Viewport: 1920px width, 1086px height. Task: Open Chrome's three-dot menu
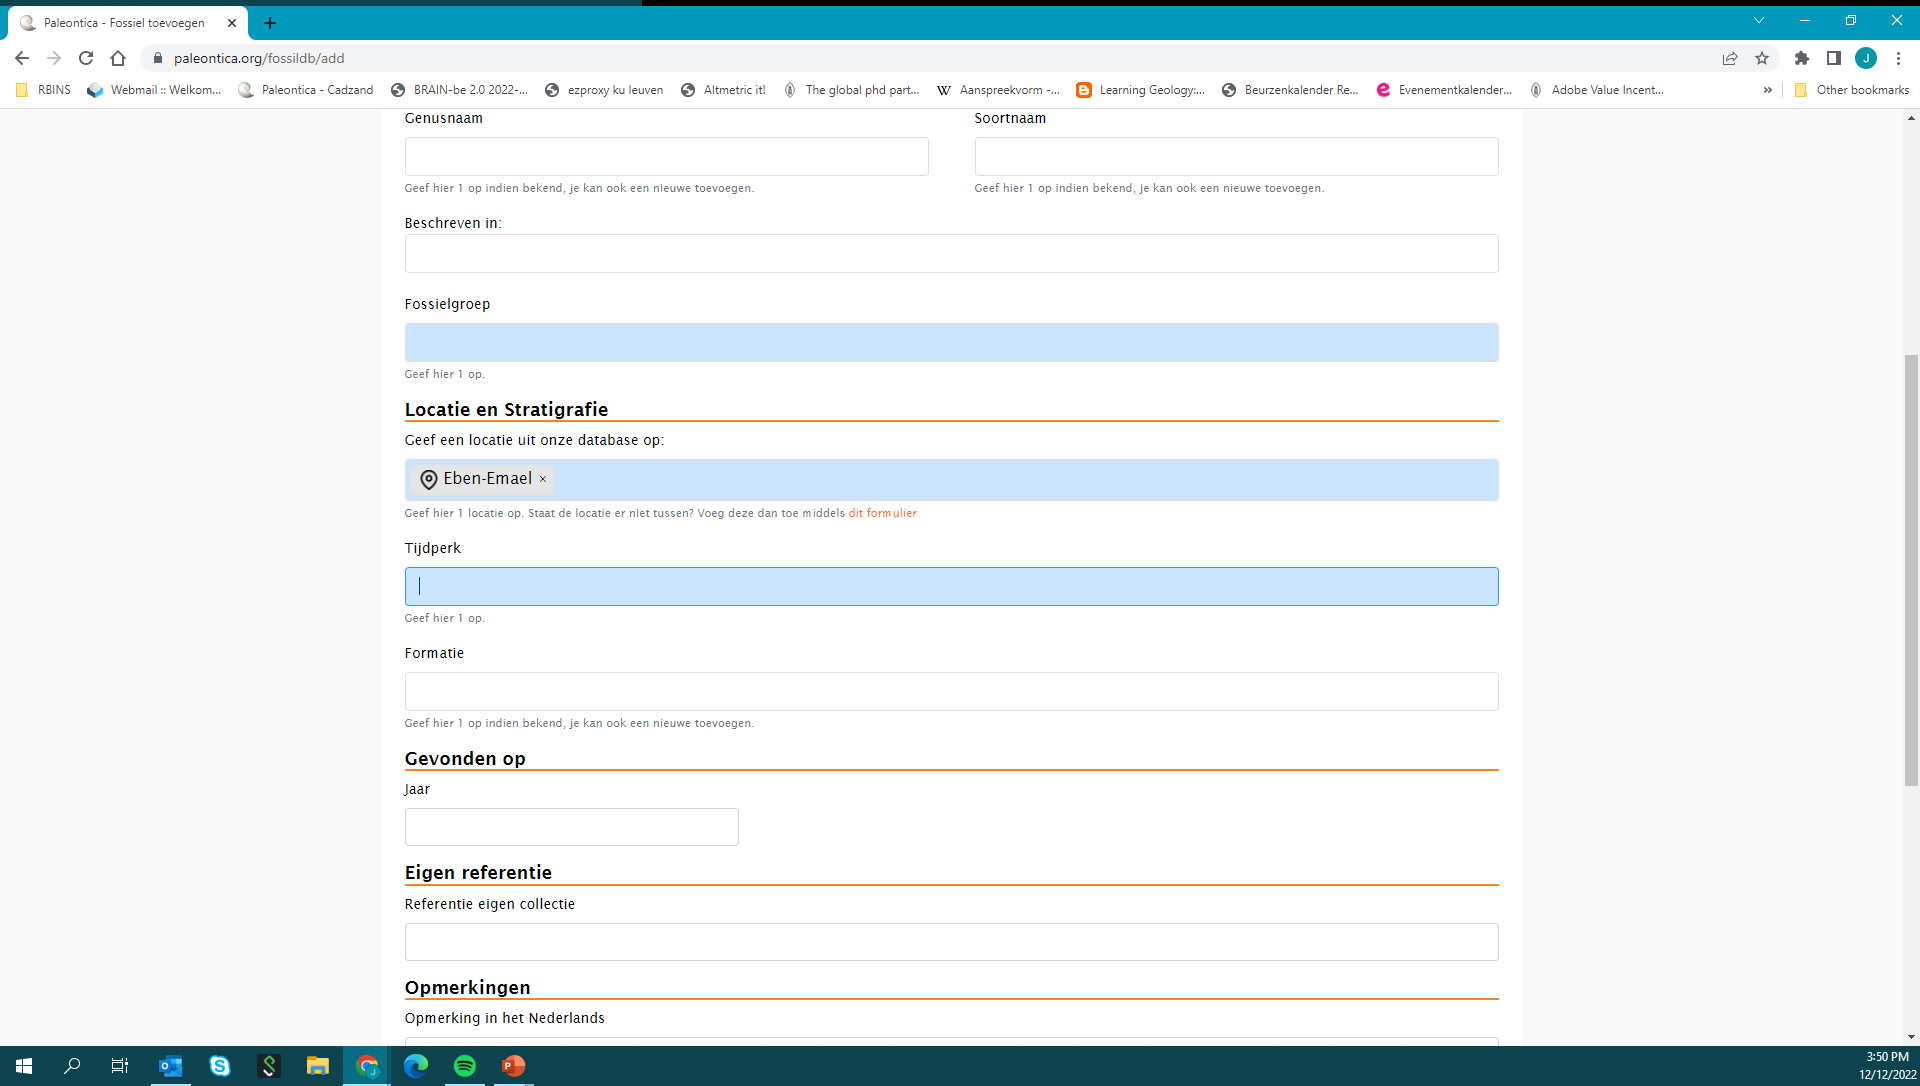[x=1898, y=58]
